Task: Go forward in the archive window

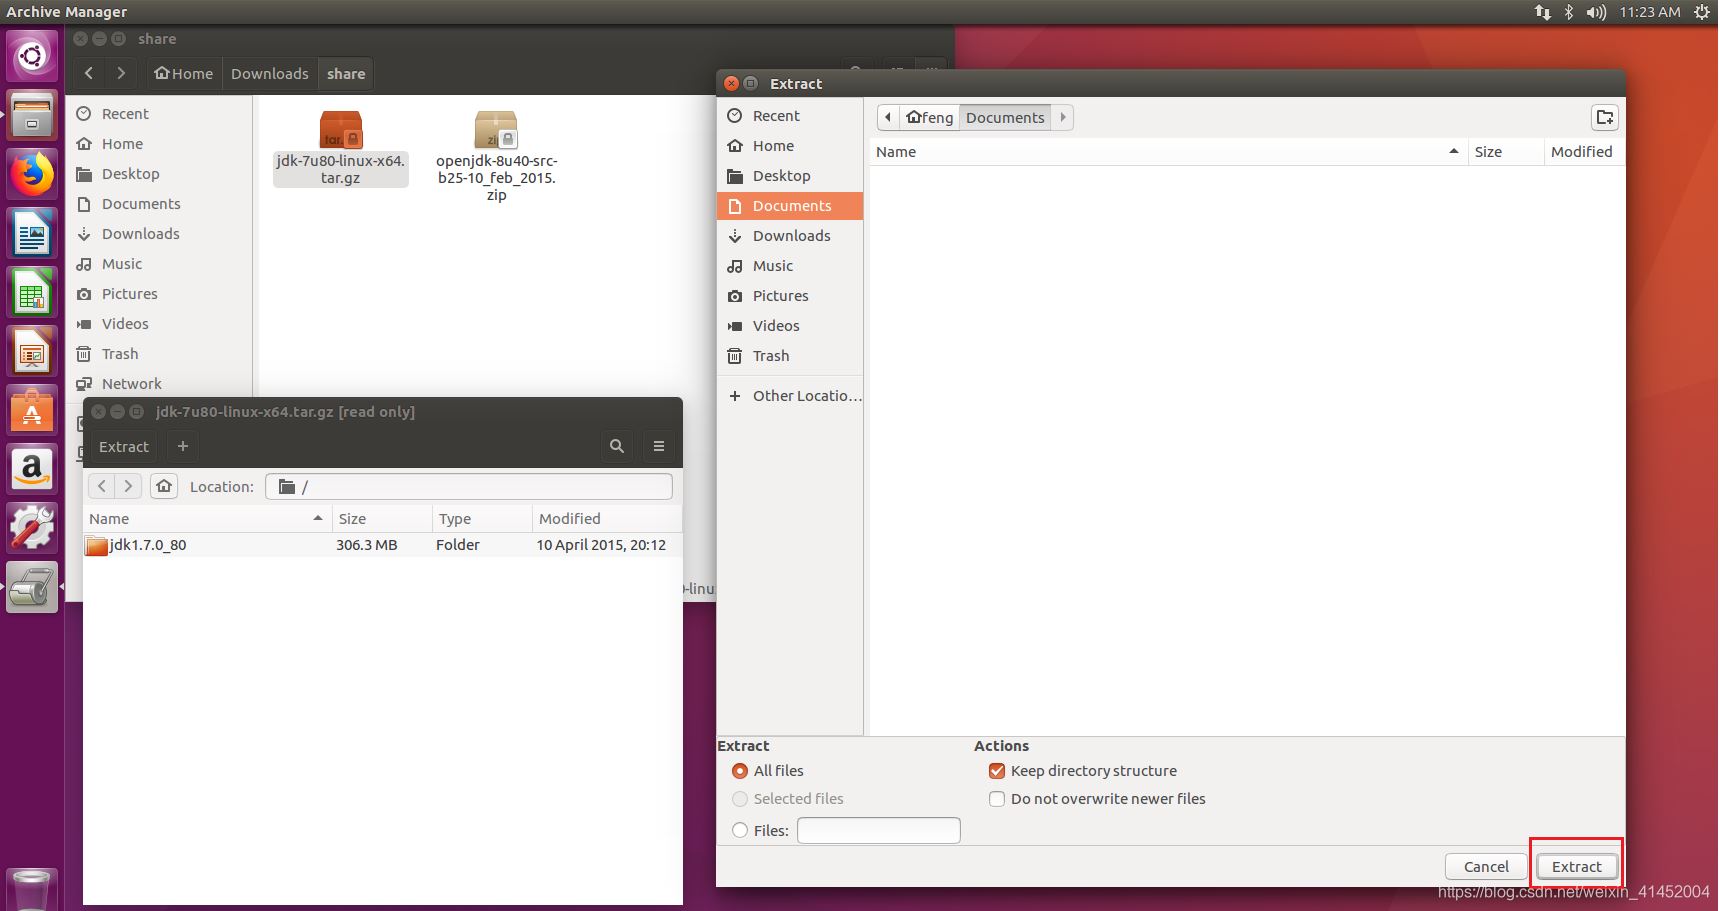Action: (x=128, y=486)
